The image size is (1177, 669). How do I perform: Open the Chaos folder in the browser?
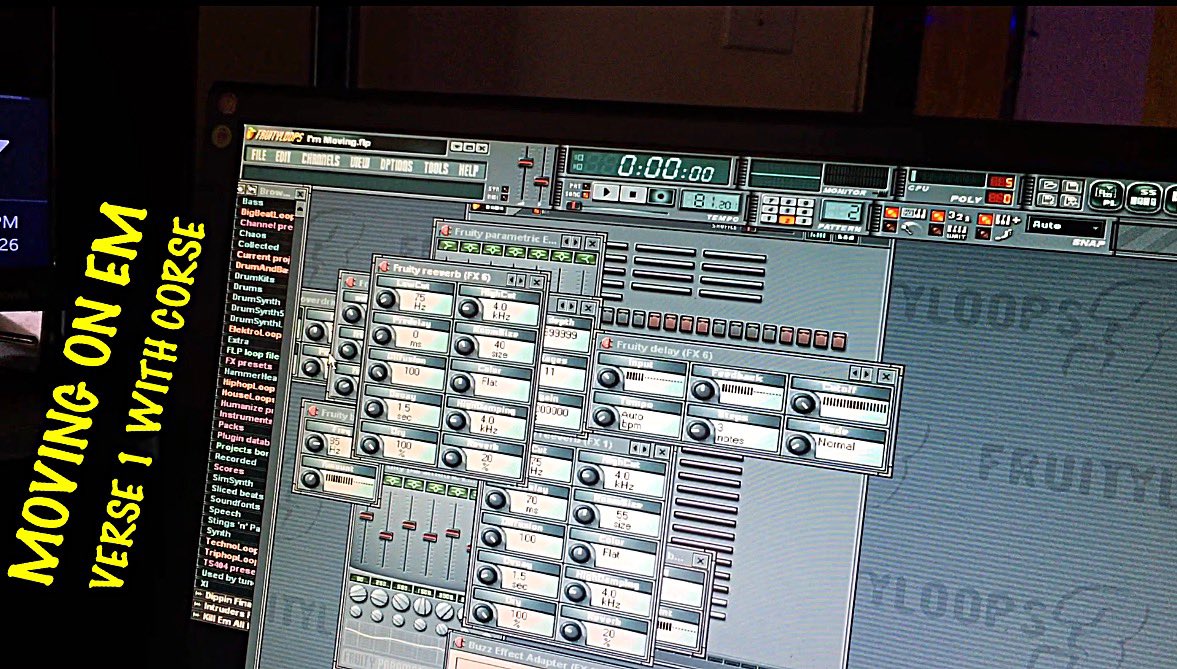coord(253,234)
